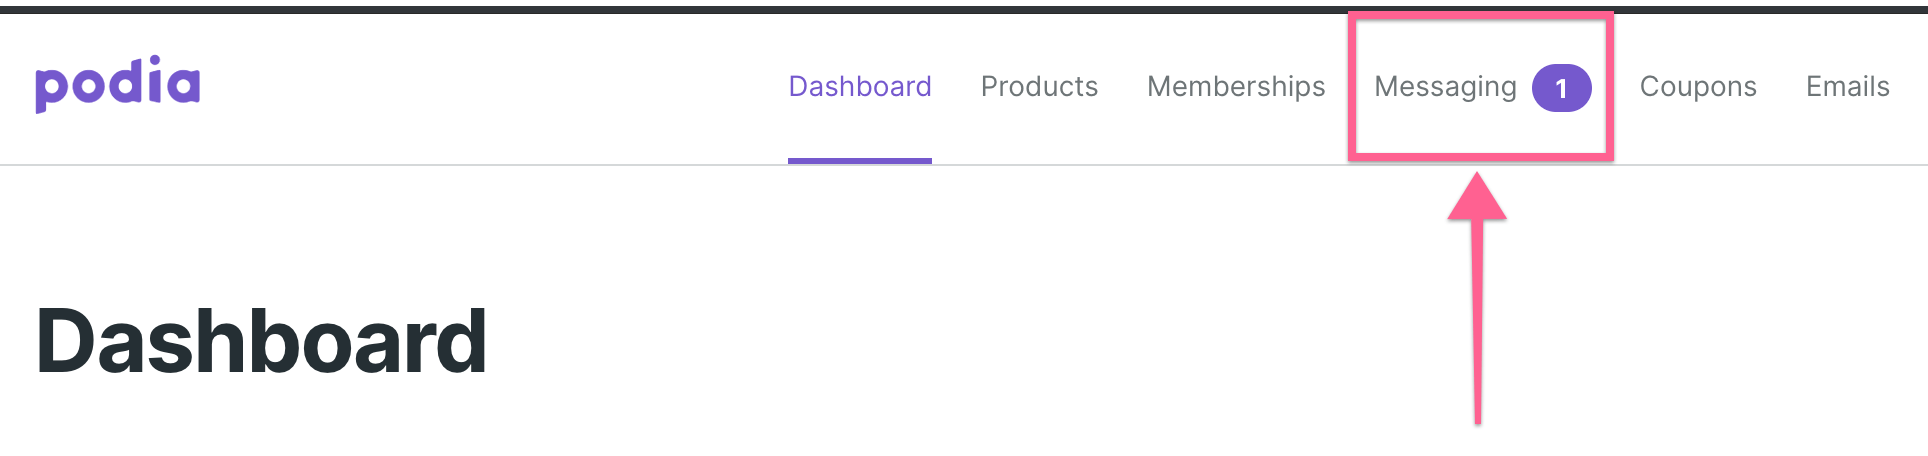Navigate to Products in the top menu

click(x=1039, y=87)
